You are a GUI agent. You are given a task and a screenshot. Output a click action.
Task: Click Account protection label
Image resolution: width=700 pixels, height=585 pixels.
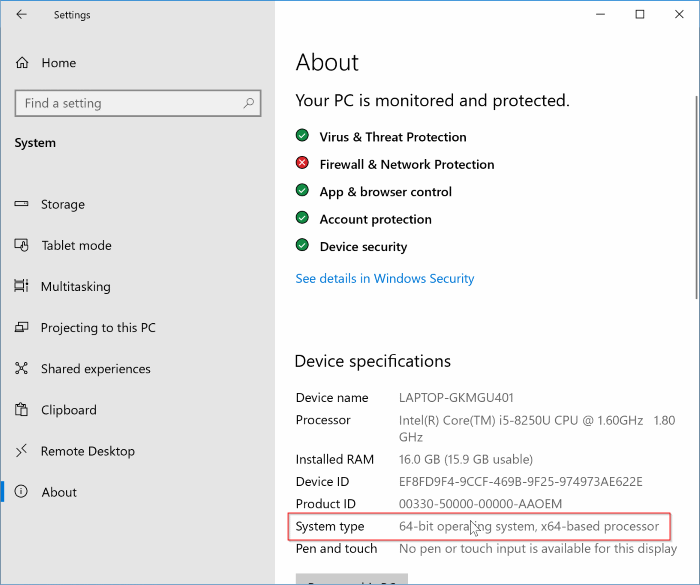[375, 219]
